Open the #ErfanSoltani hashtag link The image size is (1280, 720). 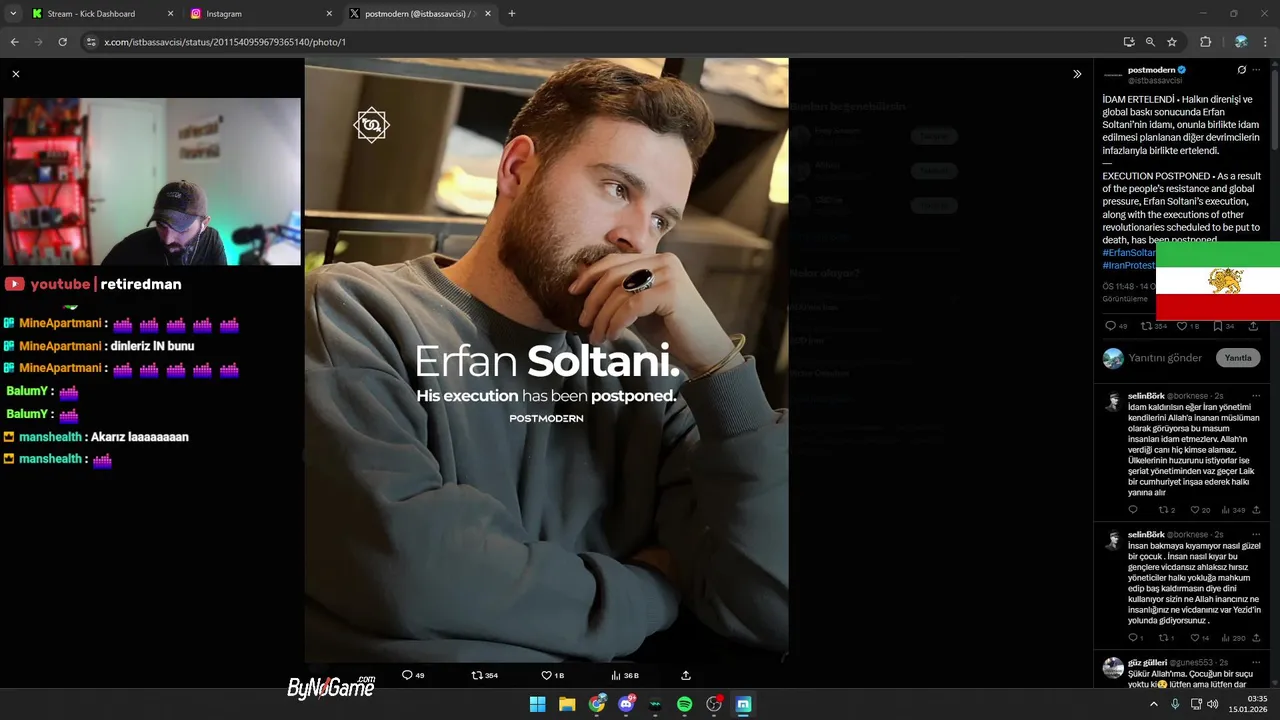[x=1129, y=253]
